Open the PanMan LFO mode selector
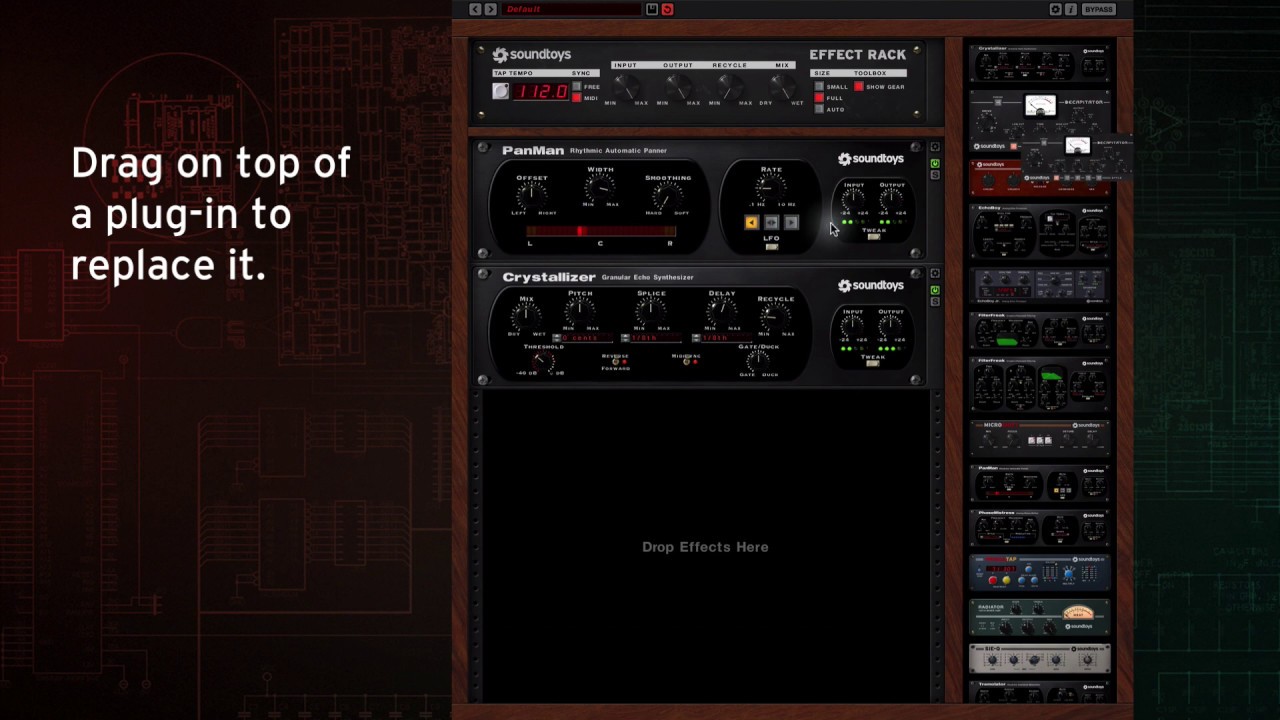 pos(771,246)
